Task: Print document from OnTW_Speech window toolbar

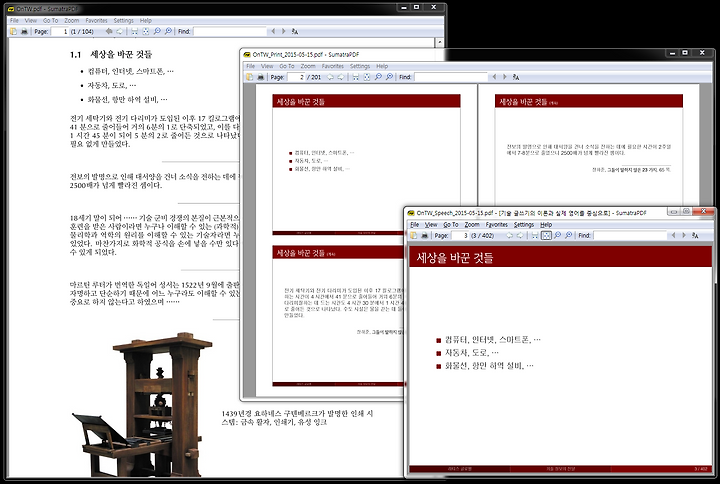Action: coord(424,235)
